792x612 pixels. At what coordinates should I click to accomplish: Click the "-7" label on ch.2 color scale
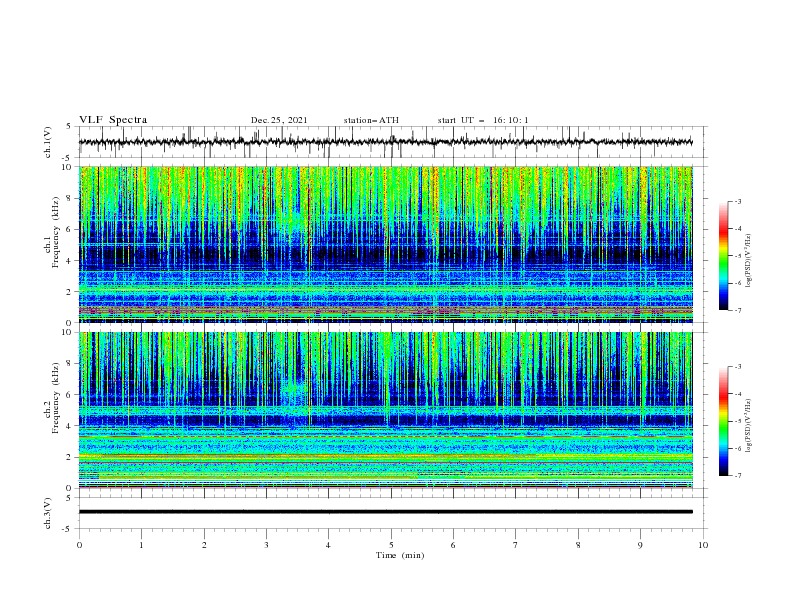point(737,476)
